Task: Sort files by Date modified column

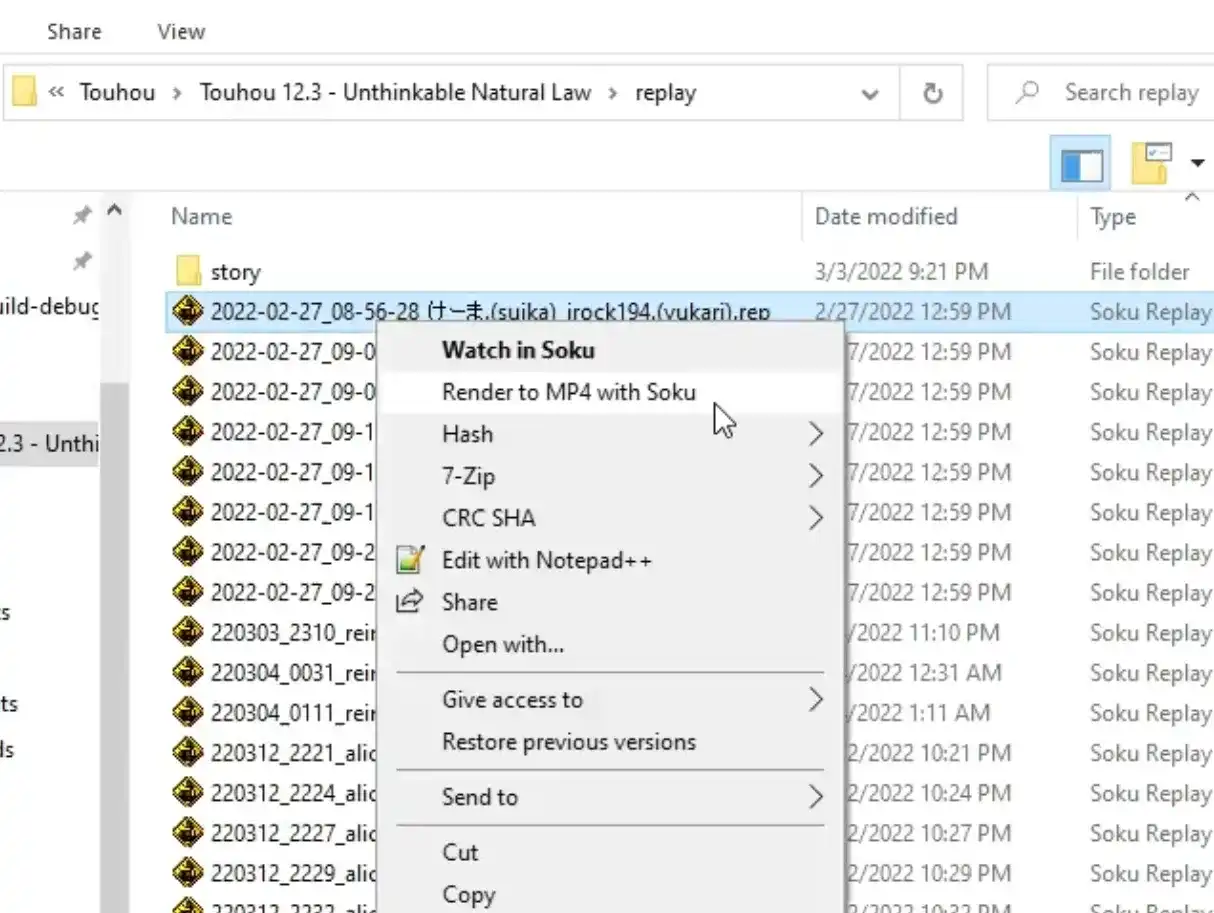Action: coord(885,216)
